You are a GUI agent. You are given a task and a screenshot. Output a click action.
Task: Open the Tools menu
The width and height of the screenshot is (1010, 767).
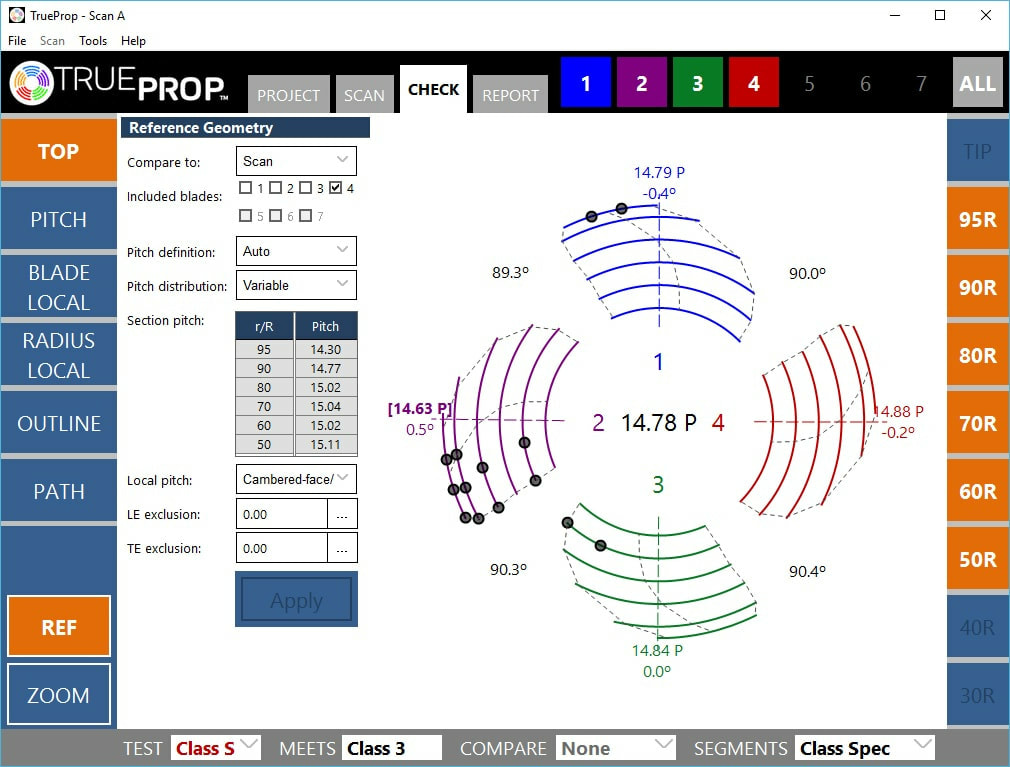93,41
